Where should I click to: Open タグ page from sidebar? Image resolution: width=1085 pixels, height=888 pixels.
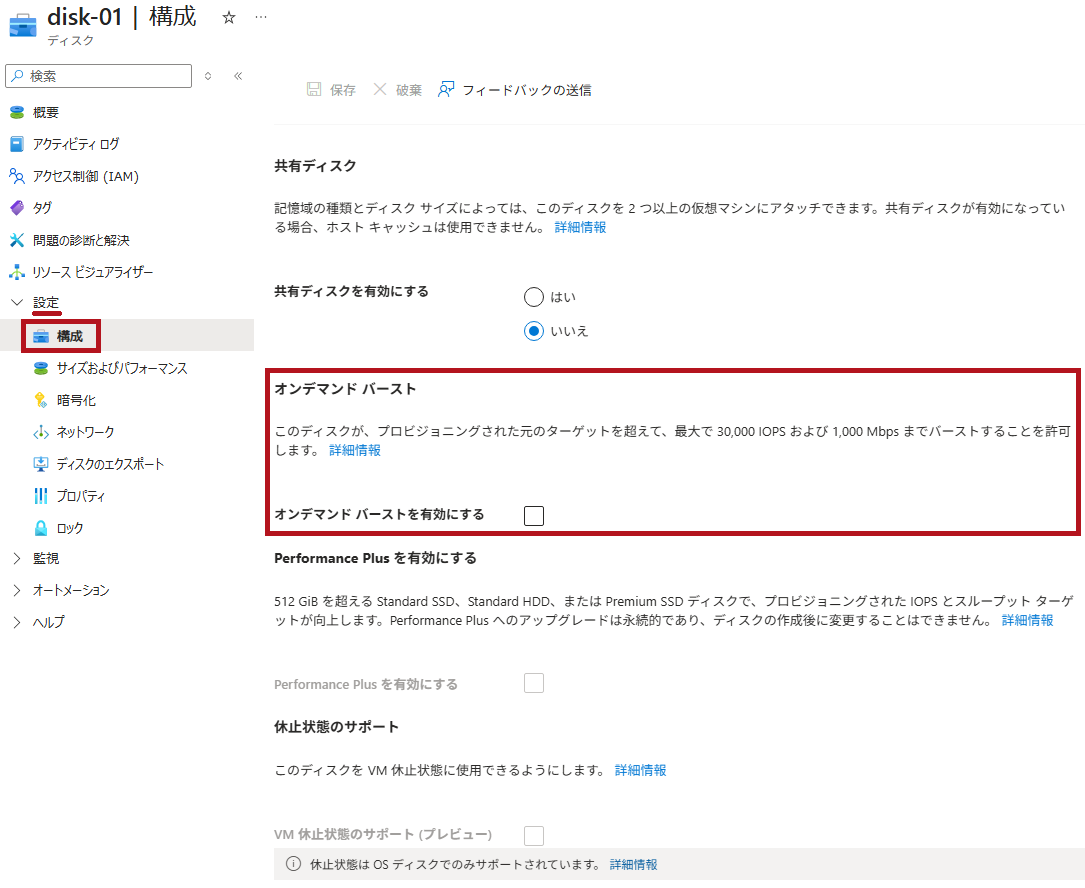pyautogui.click(x=42, y=208)
